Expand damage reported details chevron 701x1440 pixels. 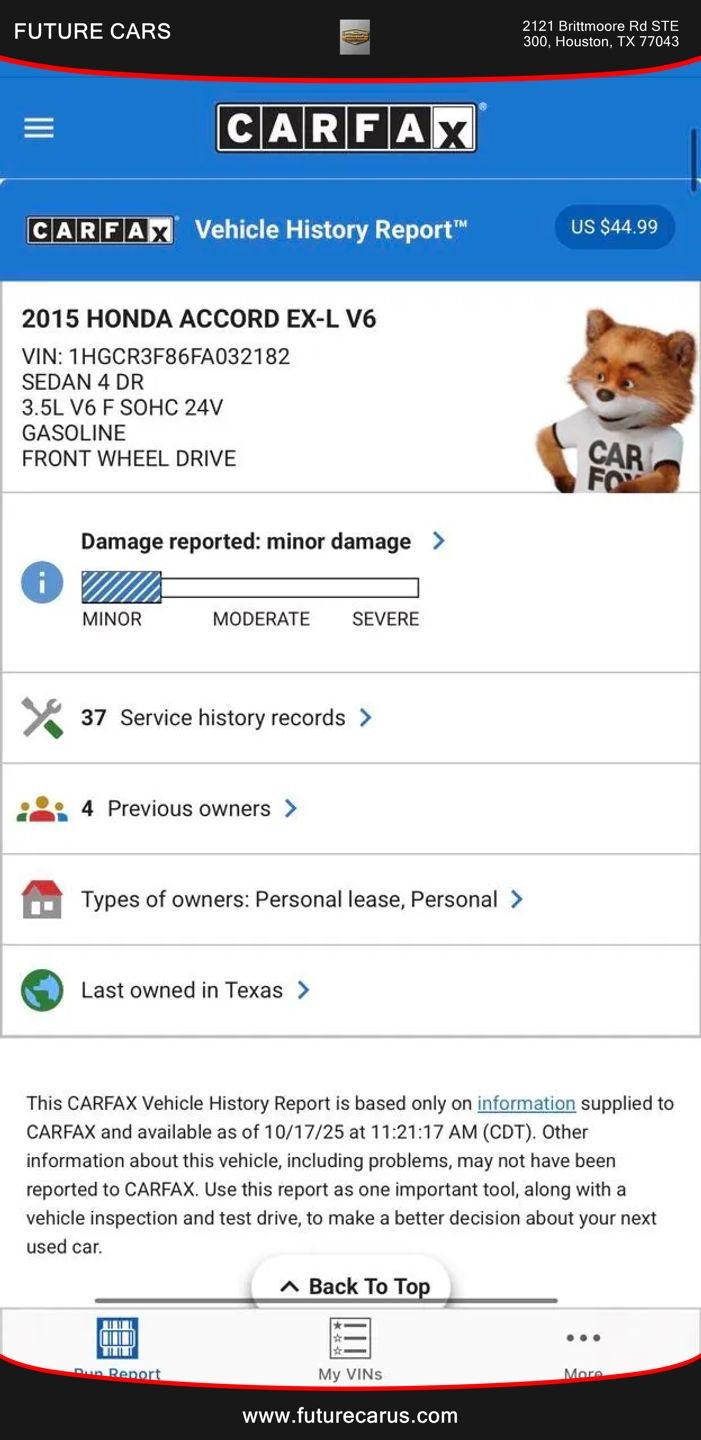tap(438, 541)
